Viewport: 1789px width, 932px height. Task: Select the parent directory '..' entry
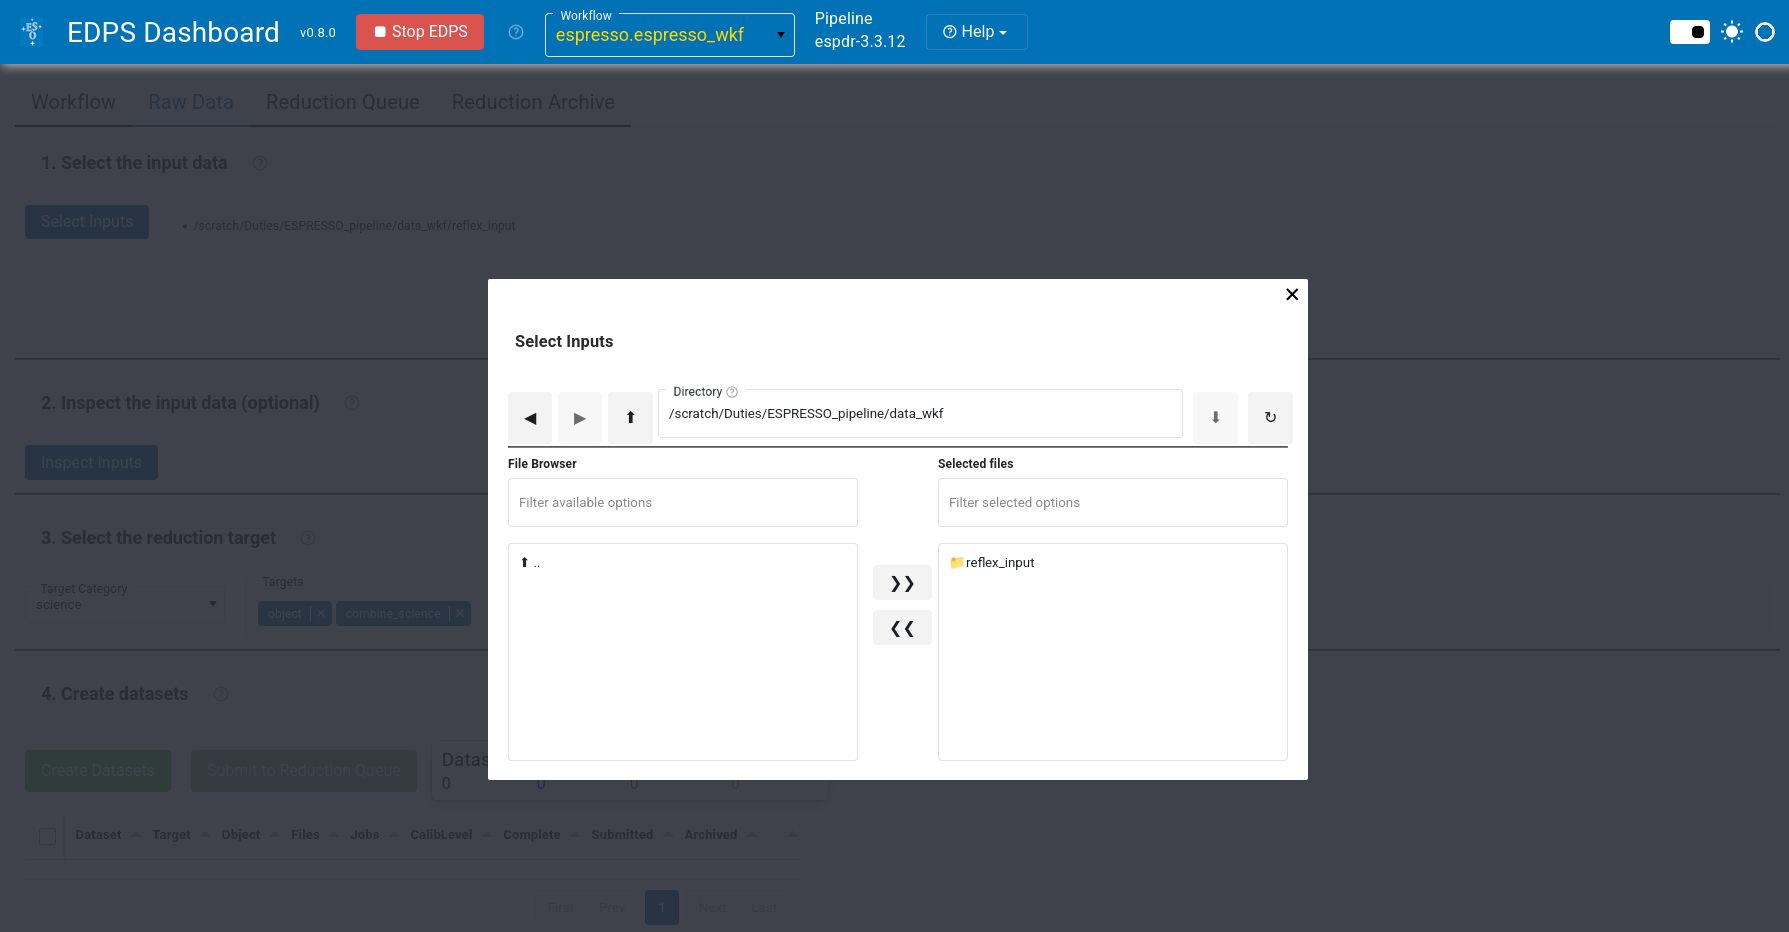point(530,563)
